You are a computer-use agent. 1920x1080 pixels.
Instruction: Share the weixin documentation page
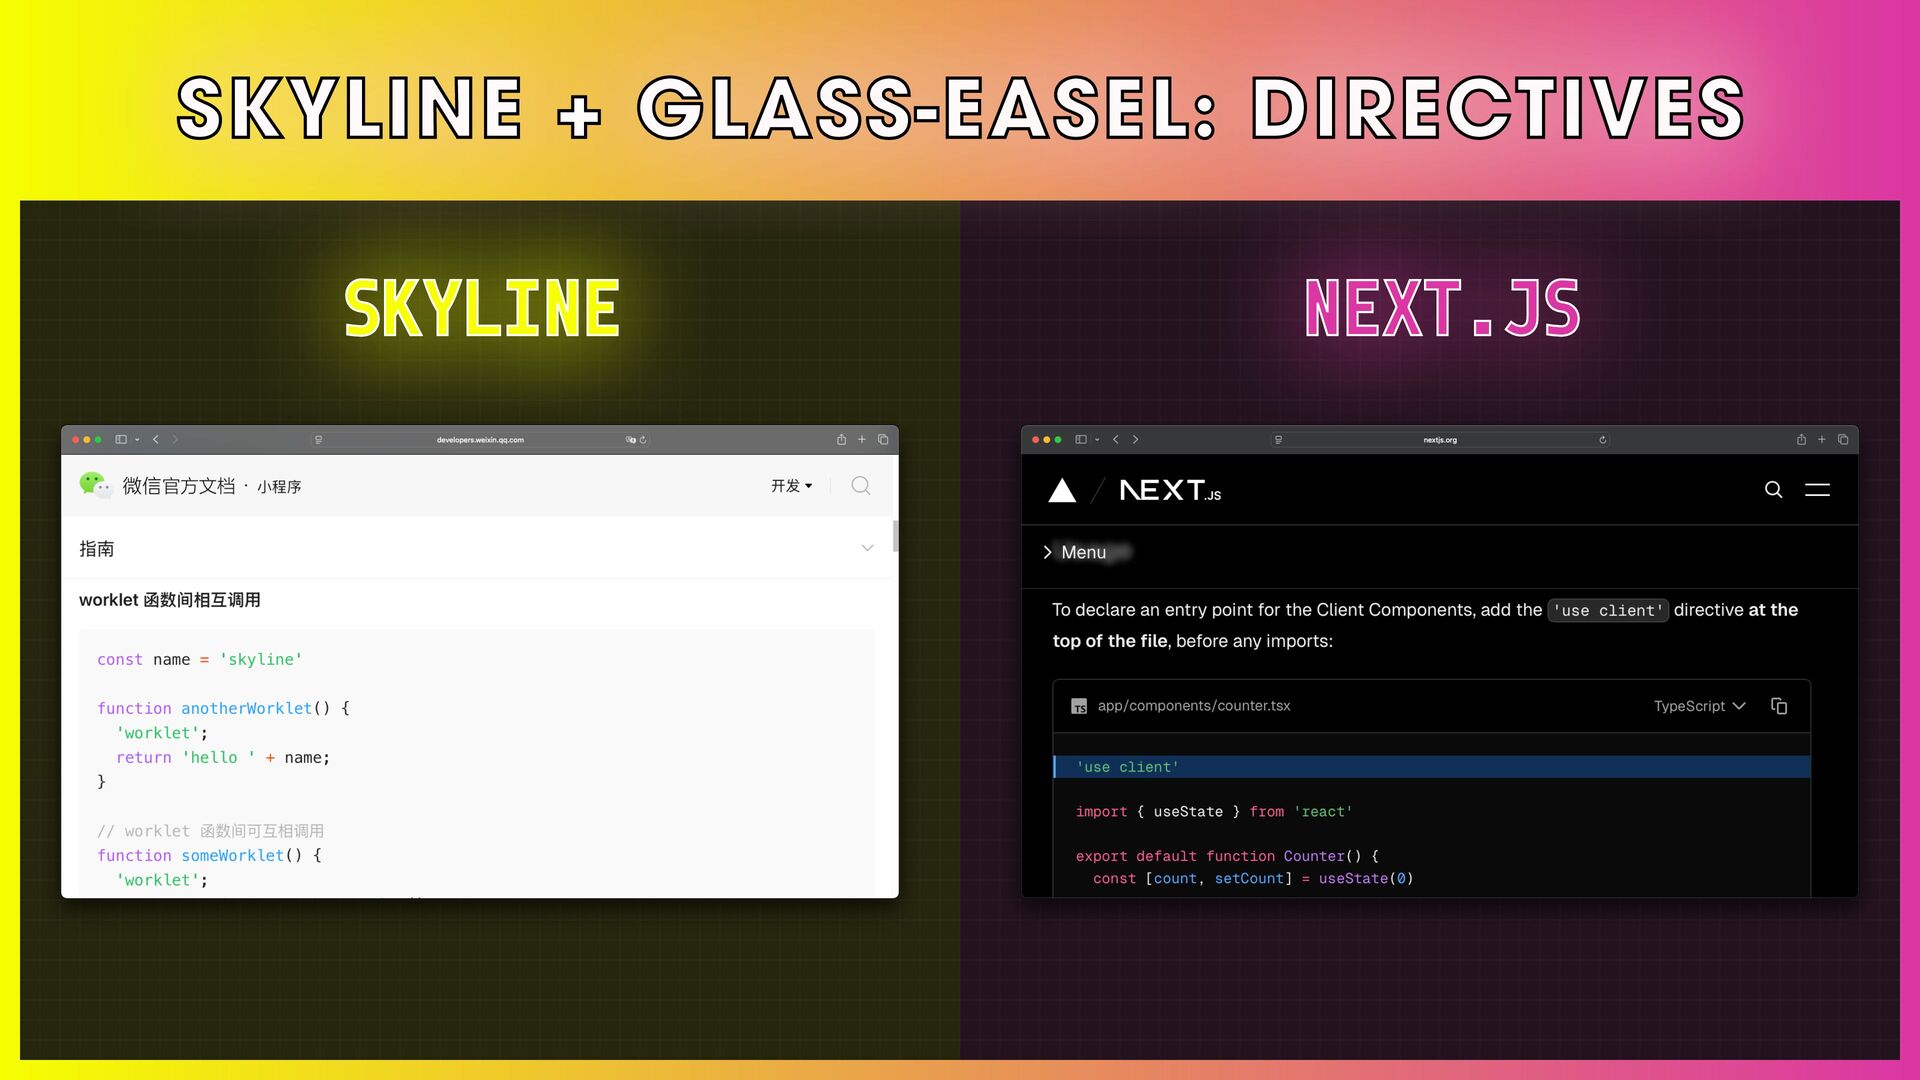(x=841, y=439)
